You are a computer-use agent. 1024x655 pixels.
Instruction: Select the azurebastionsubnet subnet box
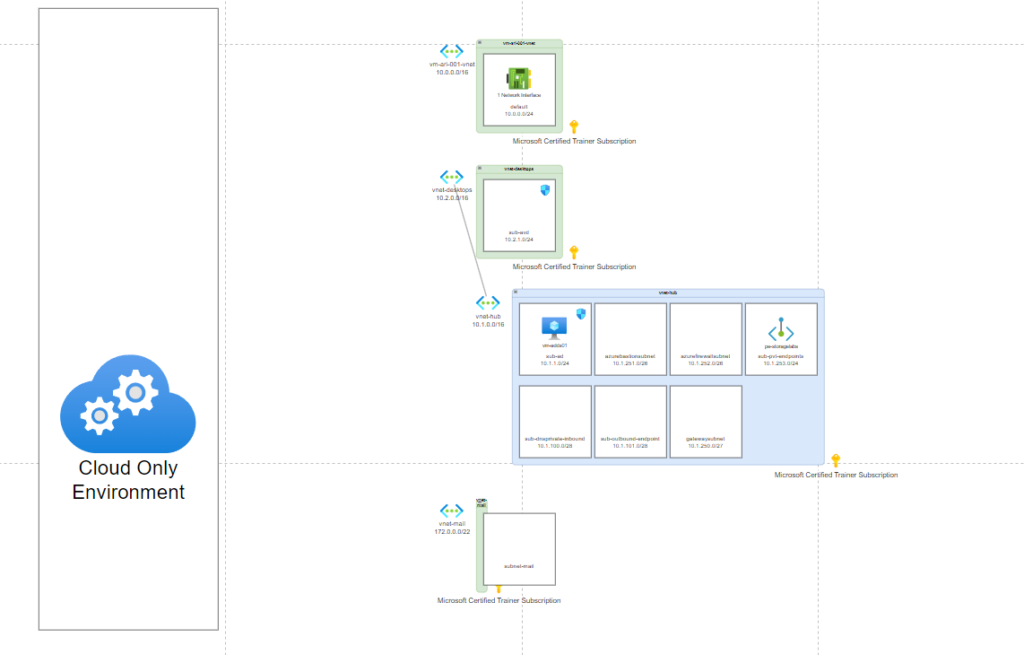(630, 339)
